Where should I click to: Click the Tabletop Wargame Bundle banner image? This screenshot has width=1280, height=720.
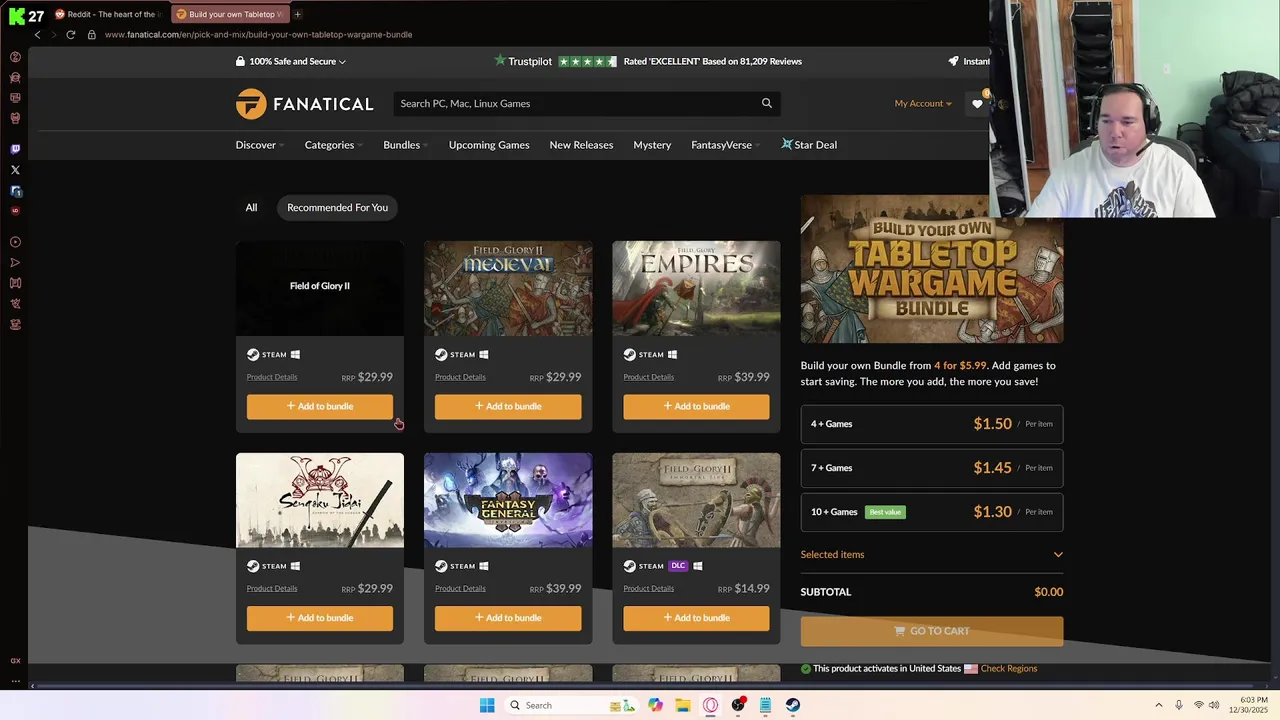pyautogui.click(x=932, y=269)
